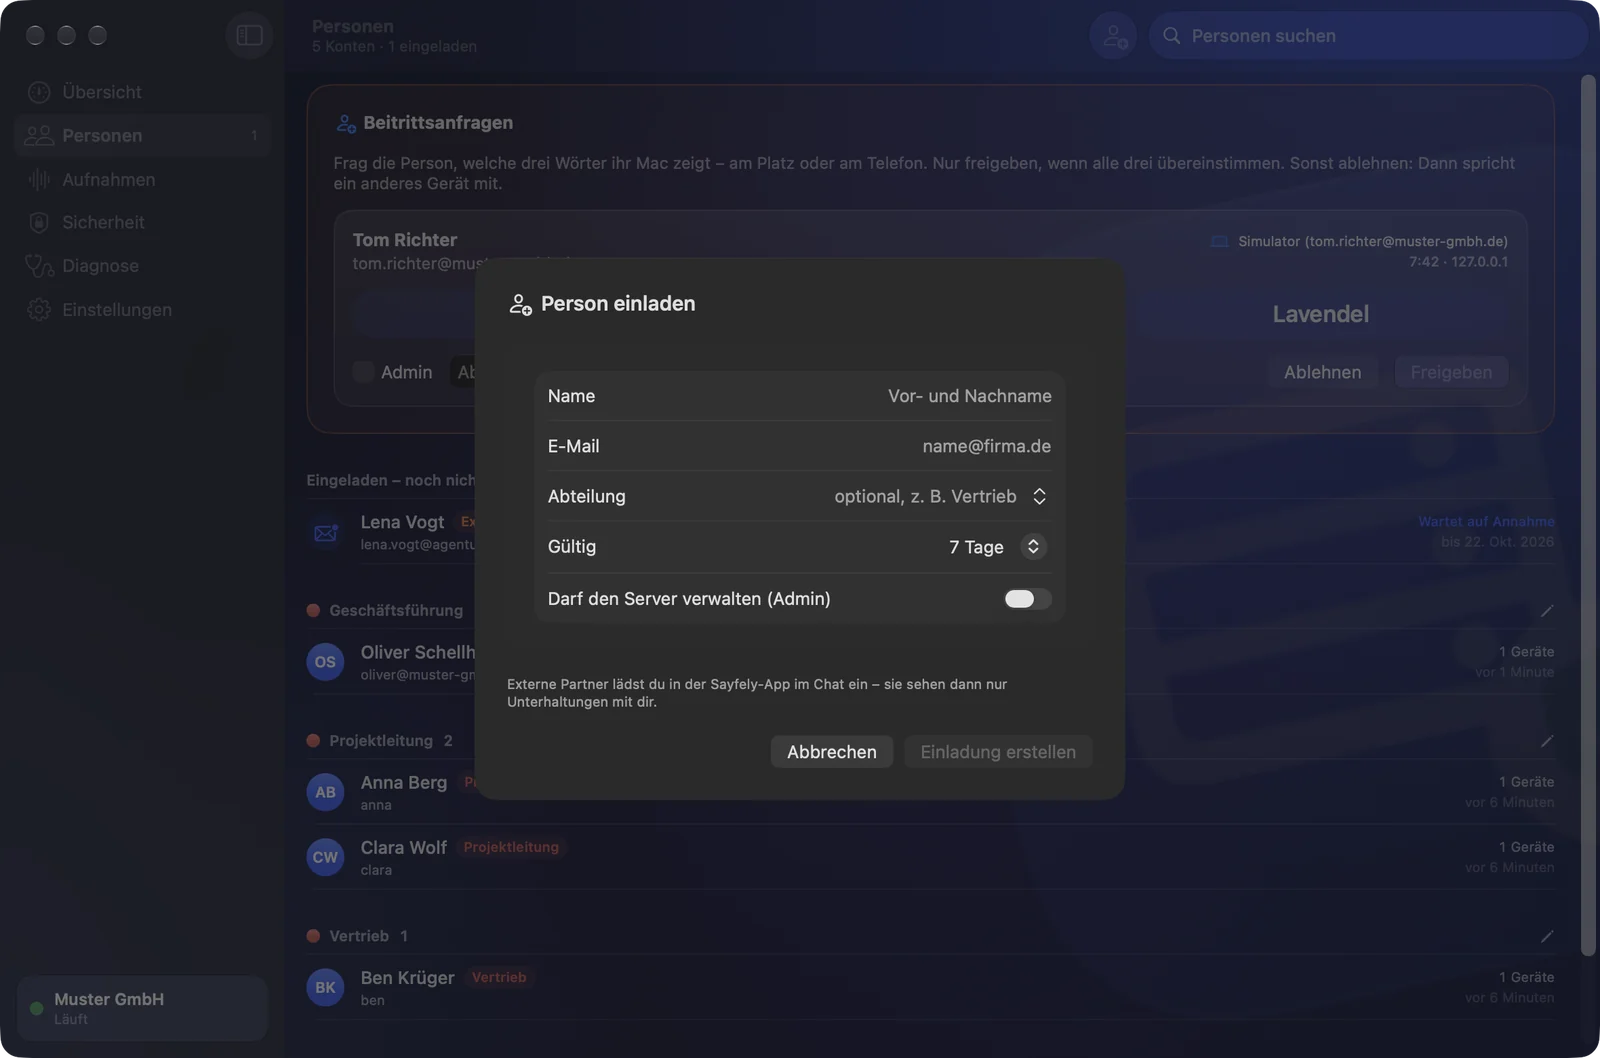Click the Vertrieb tag next to Ben Krüger

(x=499, y=977)
